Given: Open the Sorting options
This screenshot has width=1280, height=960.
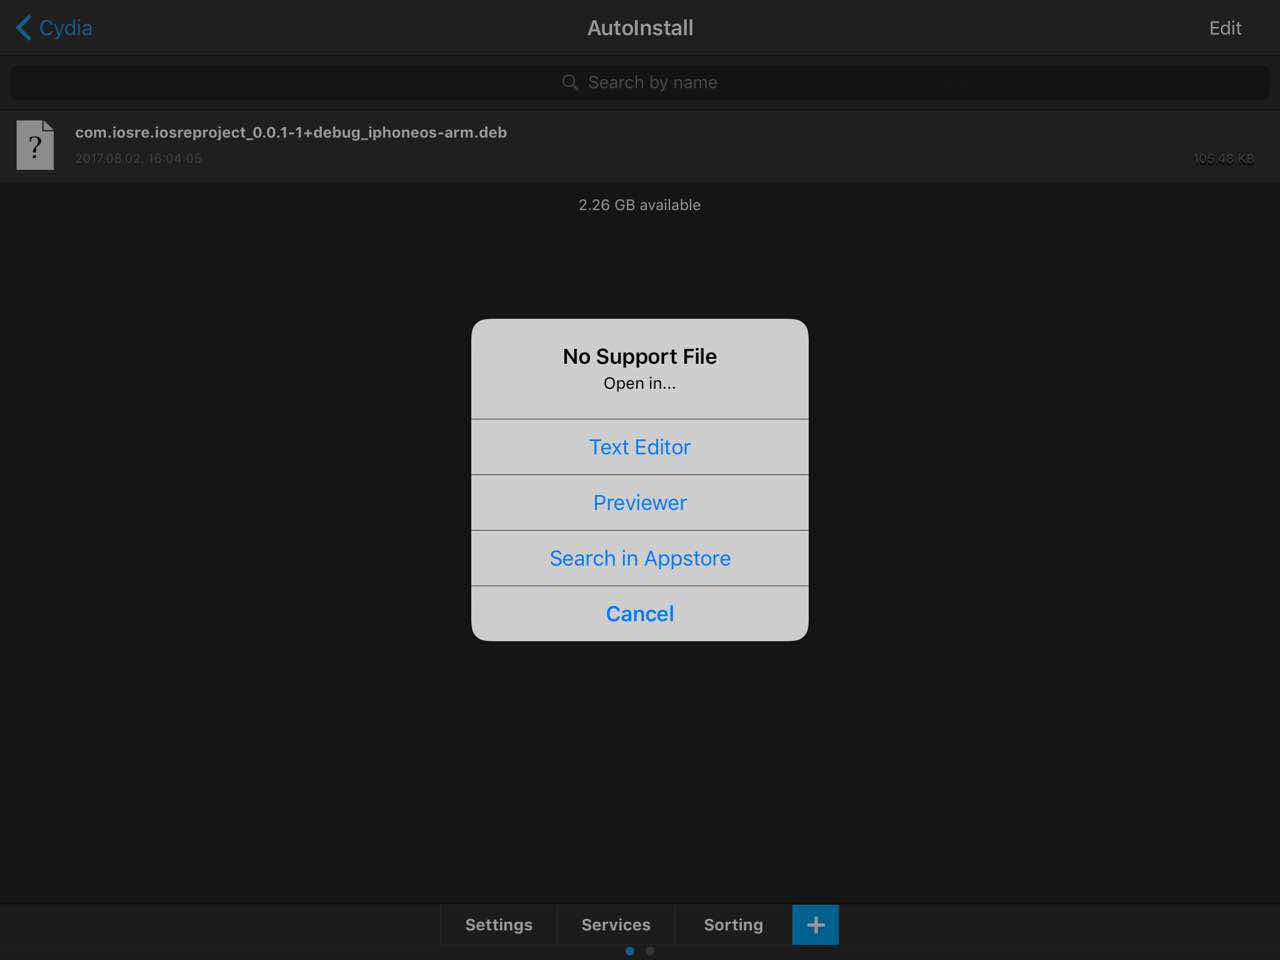Looking at the screenshot, I should [733, 925].
